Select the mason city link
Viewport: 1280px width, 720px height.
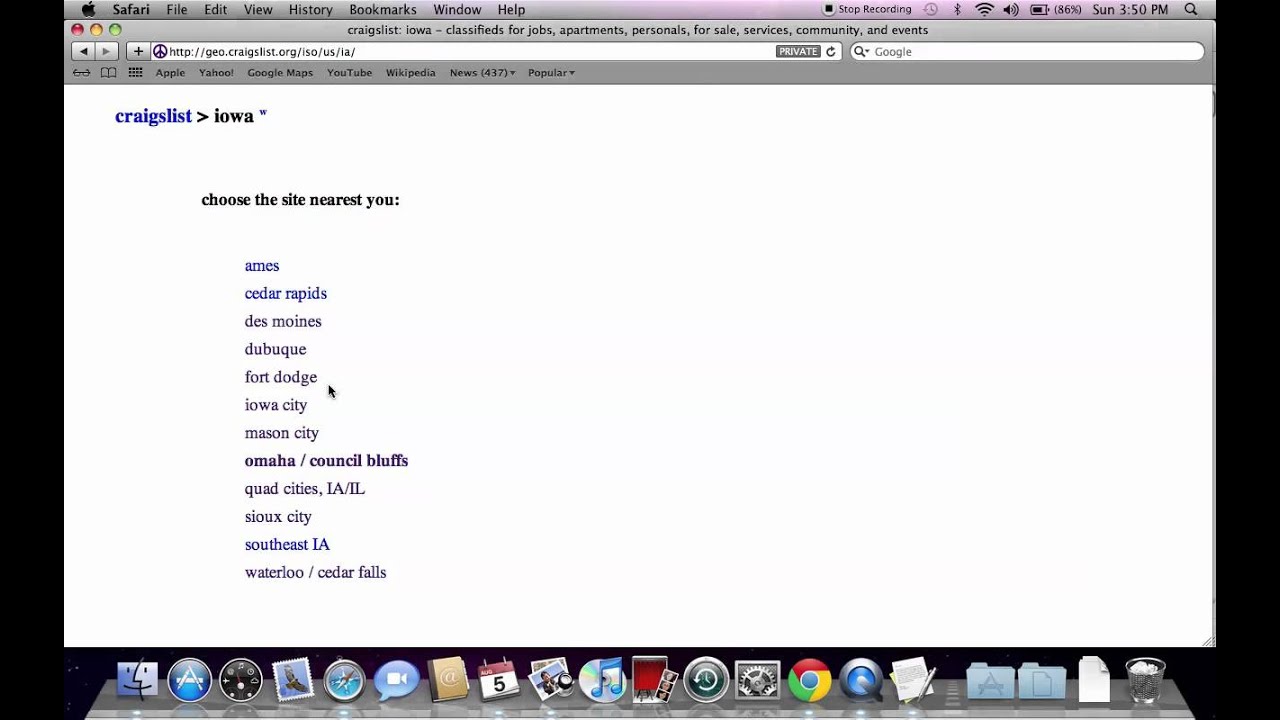[282, 434]
